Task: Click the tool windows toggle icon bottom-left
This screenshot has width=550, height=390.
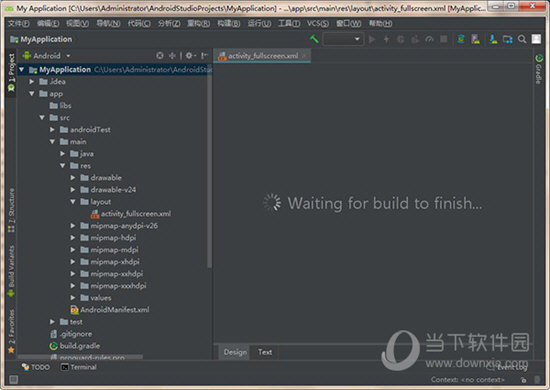Action: [x=13, y=379]
